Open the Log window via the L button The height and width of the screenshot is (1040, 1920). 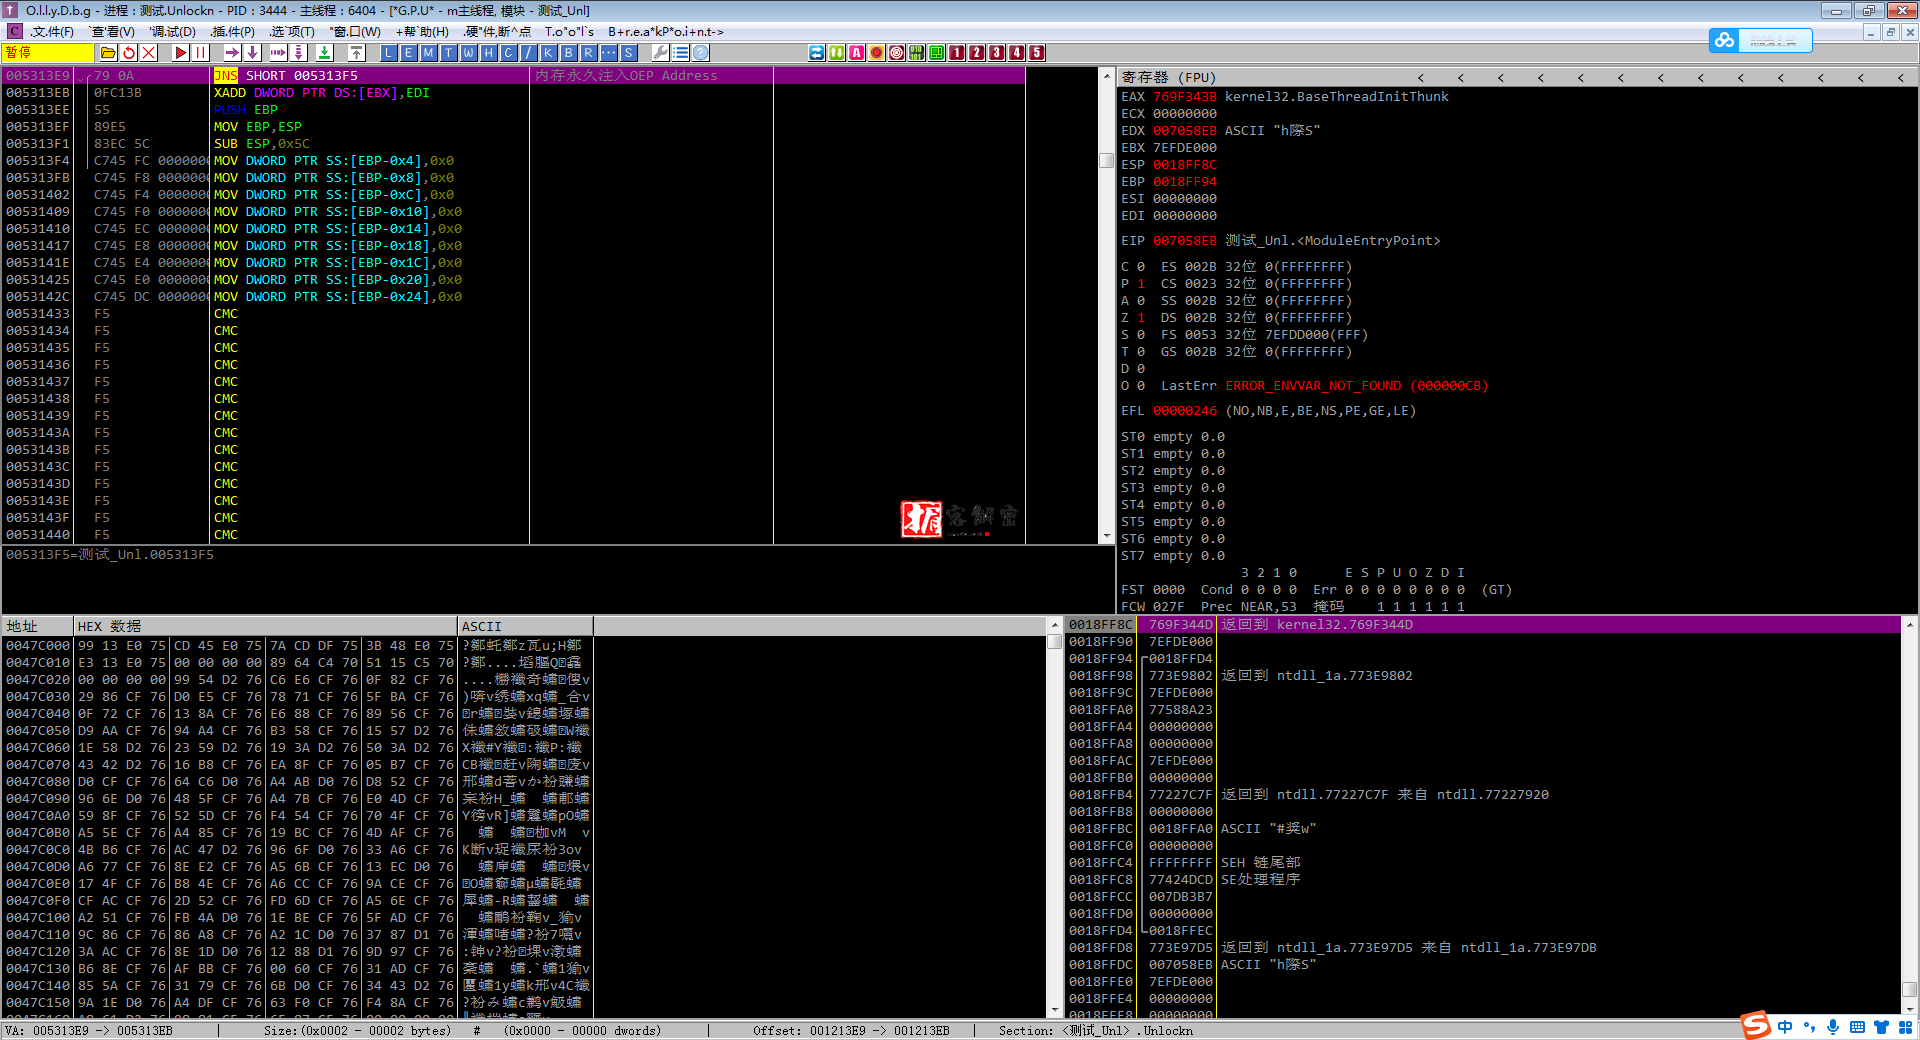(x=389, y=53)
